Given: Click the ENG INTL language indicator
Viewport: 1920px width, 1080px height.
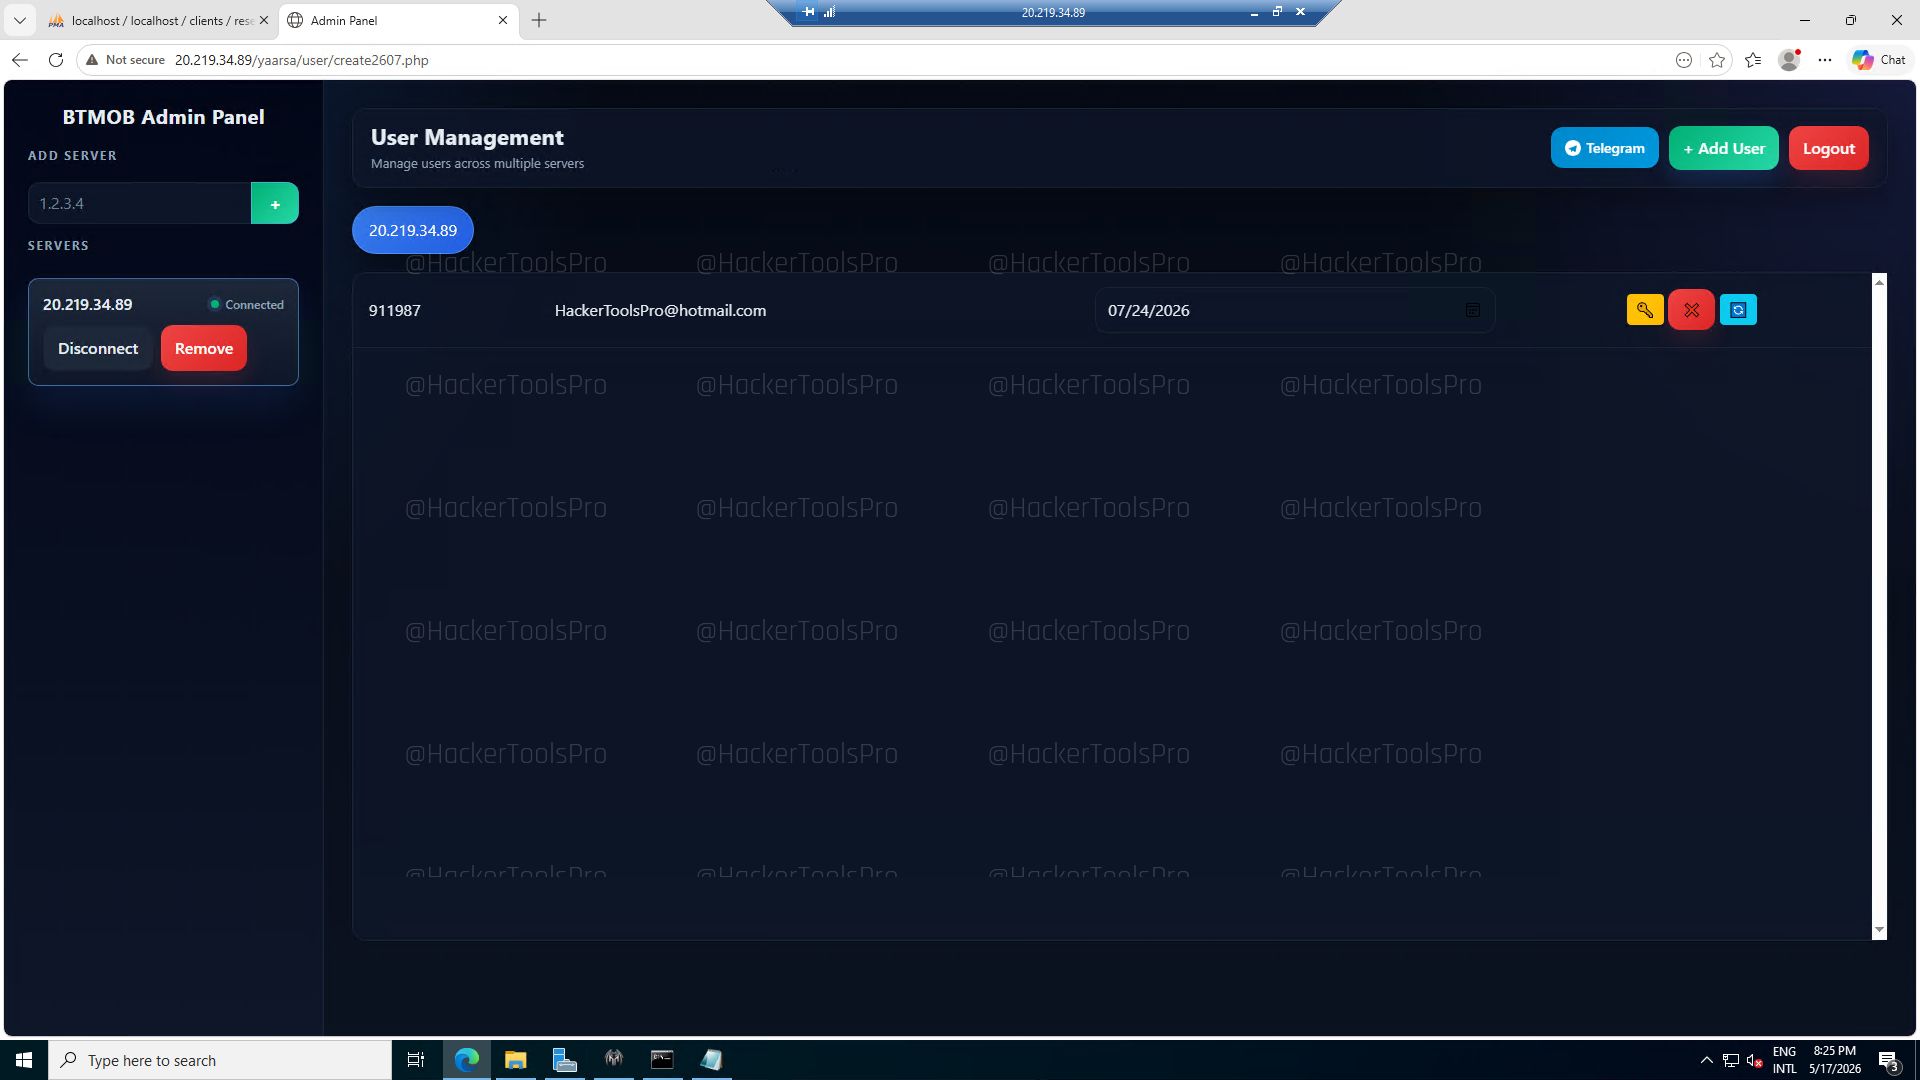Looking at the screenshot, I should (x=1785, y=1060).
